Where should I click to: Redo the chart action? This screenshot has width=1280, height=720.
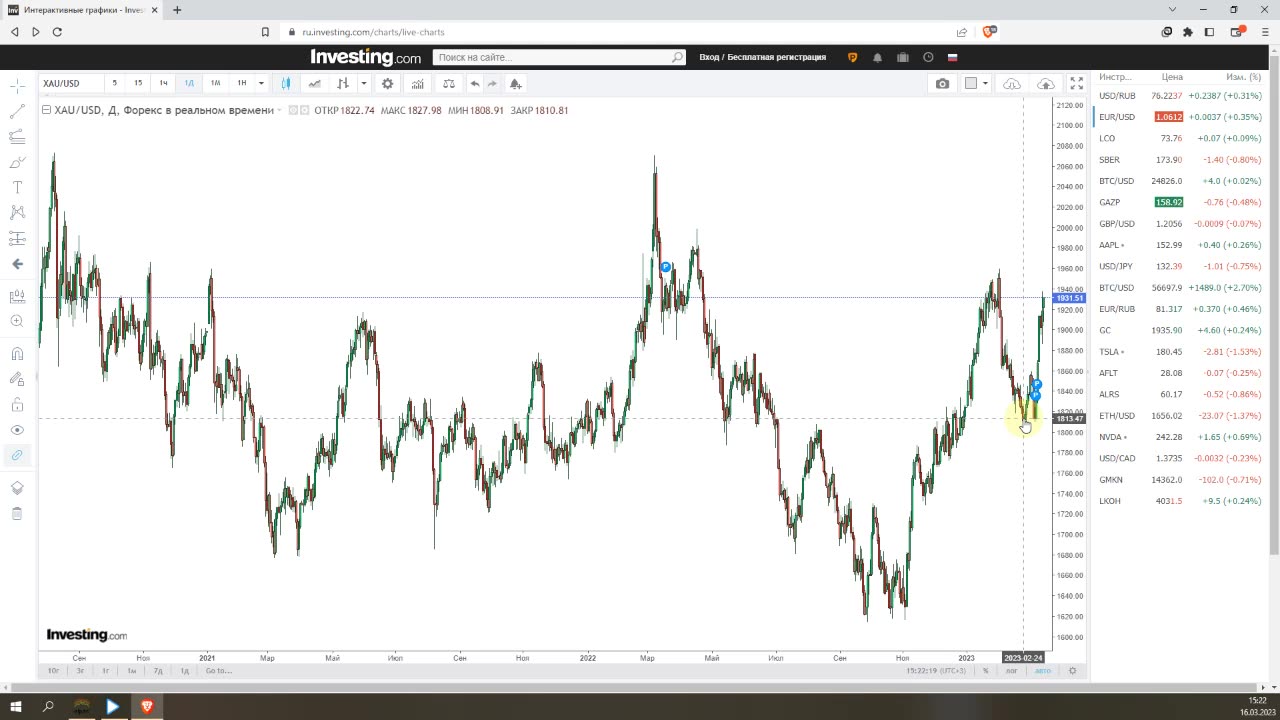(x=492, y=83)
